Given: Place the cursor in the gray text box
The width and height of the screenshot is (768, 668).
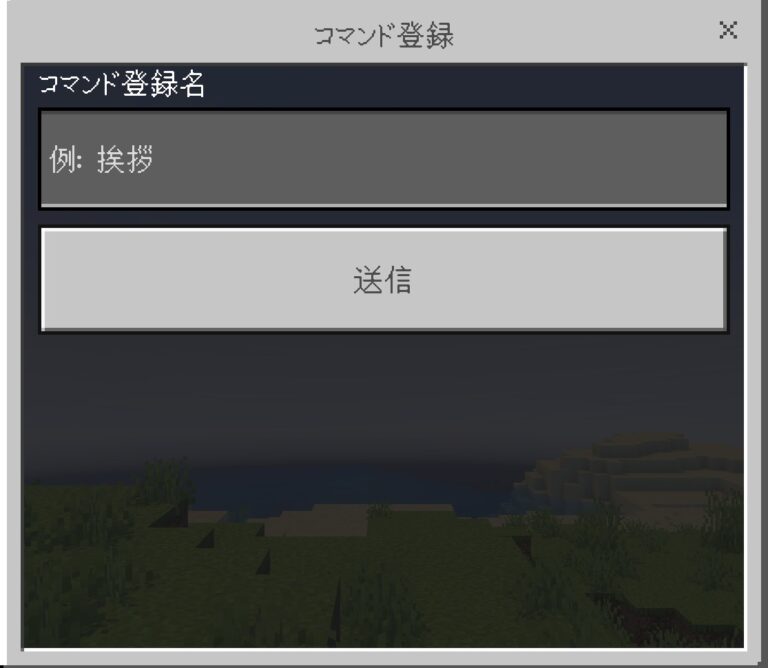Looking at the screenshot, I should coord(384,159).
